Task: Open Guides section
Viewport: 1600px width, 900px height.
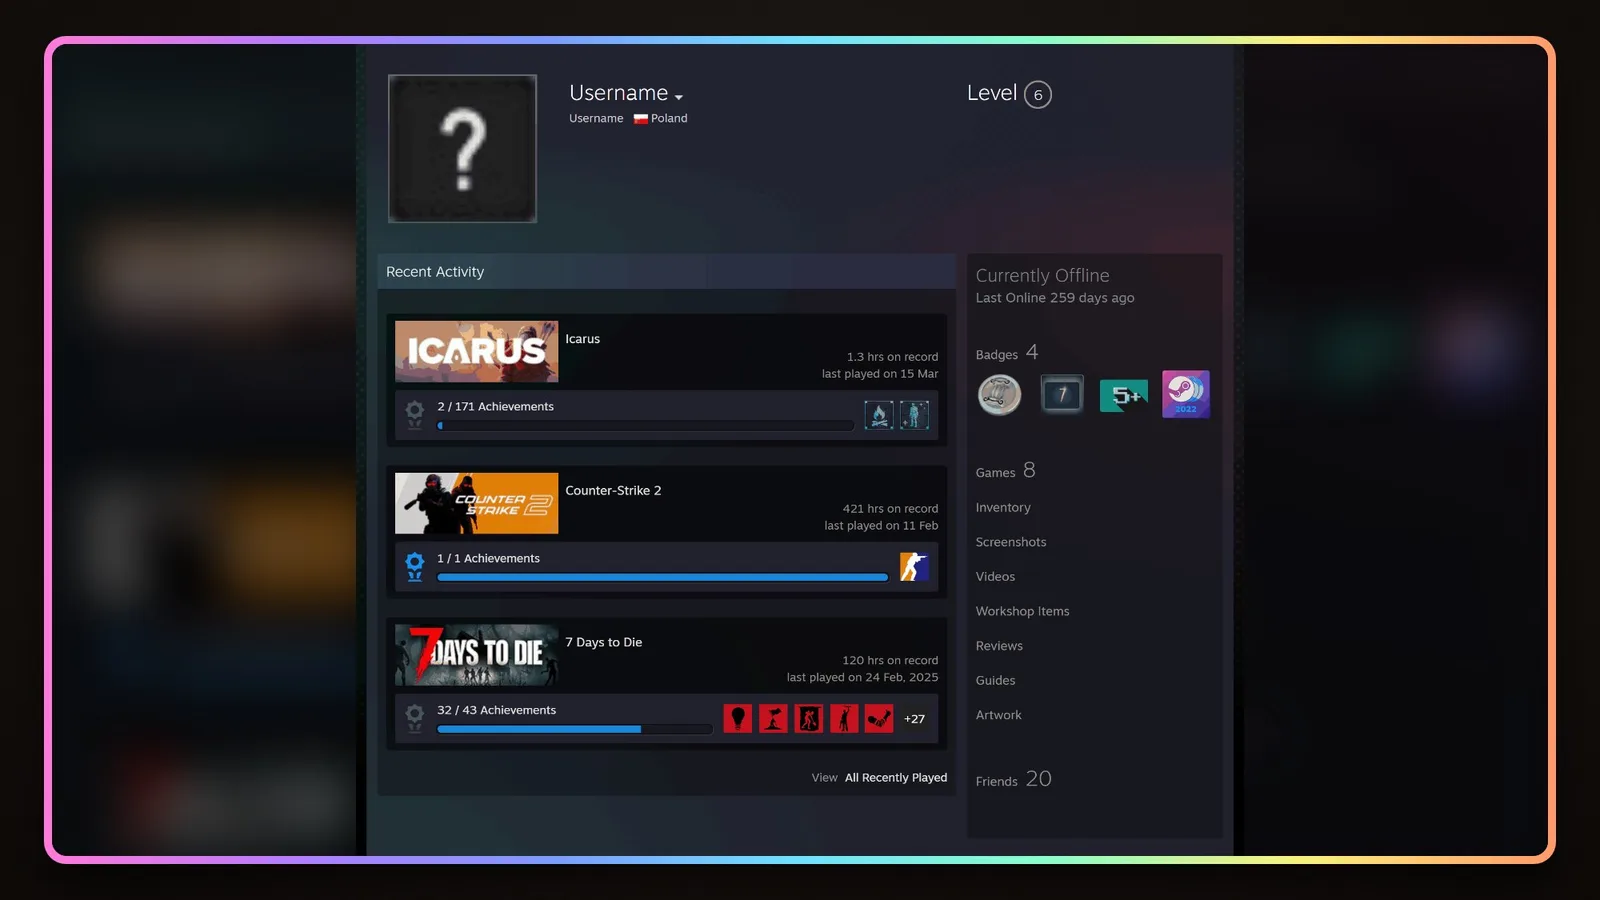Action: click(x=995, y=681)
